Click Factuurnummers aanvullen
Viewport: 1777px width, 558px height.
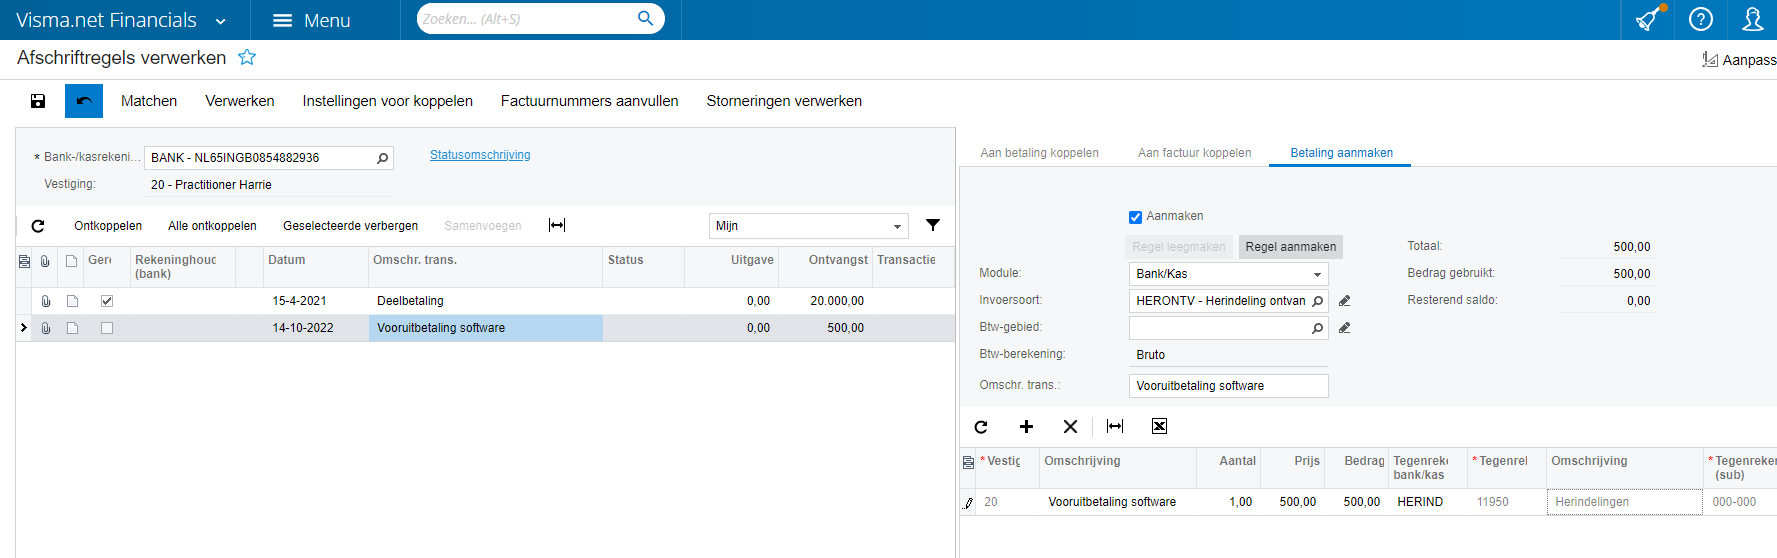[x=590, y=101]
